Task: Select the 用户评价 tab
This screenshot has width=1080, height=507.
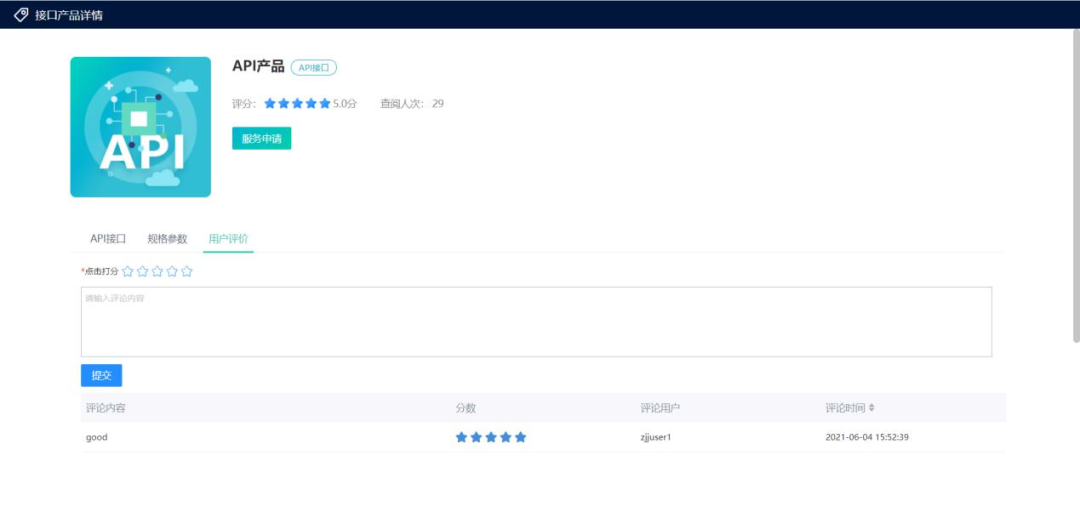Action: pos(228,239)
